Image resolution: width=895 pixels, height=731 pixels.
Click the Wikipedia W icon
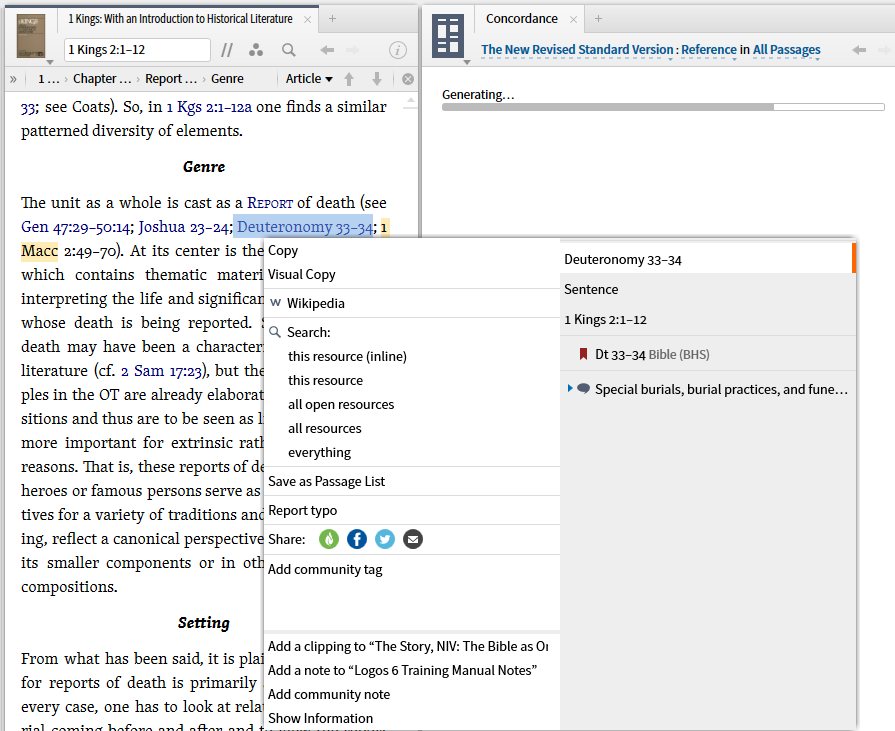(x=276, y=303)
